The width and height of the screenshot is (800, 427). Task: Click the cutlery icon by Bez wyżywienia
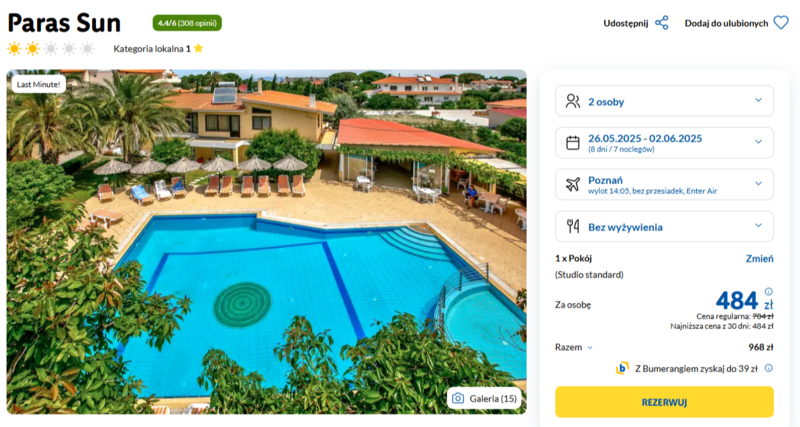click(573, 226)
